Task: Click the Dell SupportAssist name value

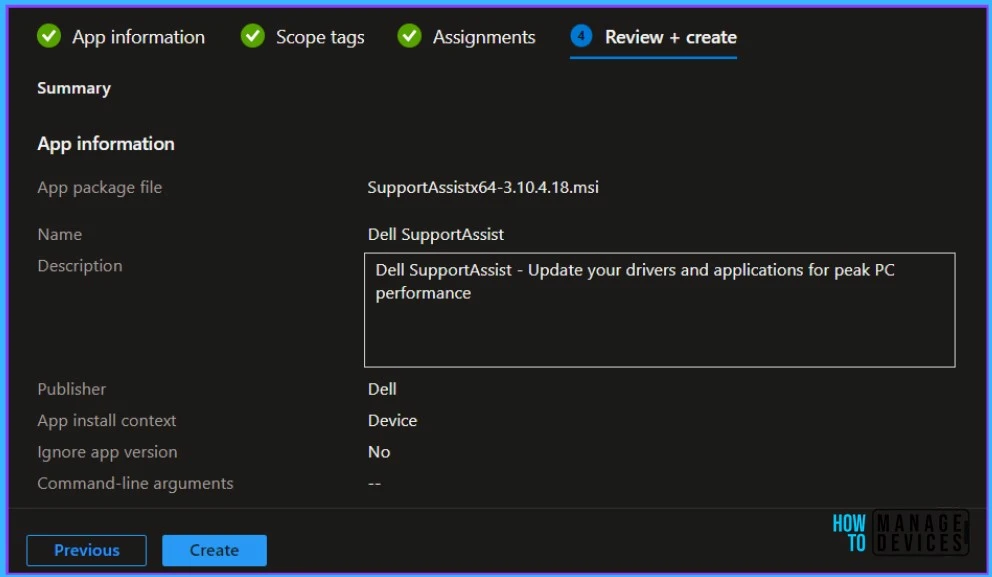Action: coord(436,235)
